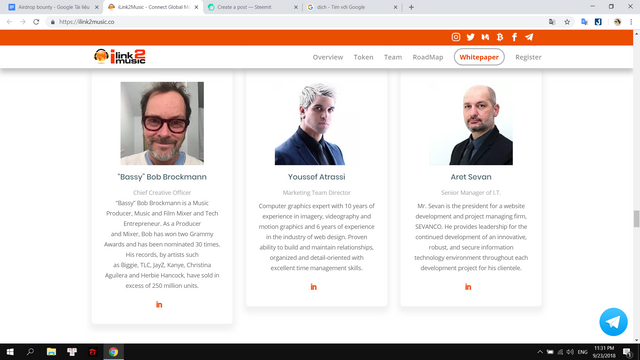Viewport: 640px width, 360px height.
Task: Open the ENG language switcher
Action: pyautogui.click(x=582, y=352)
